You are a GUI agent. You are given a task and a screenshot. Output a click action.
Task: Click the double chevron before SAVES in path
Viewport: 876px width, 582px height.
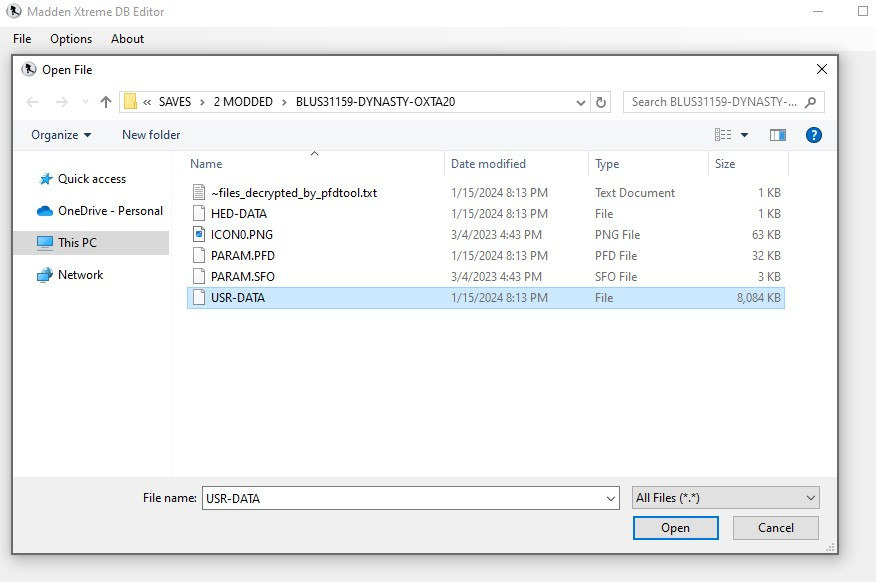[147, 102]
